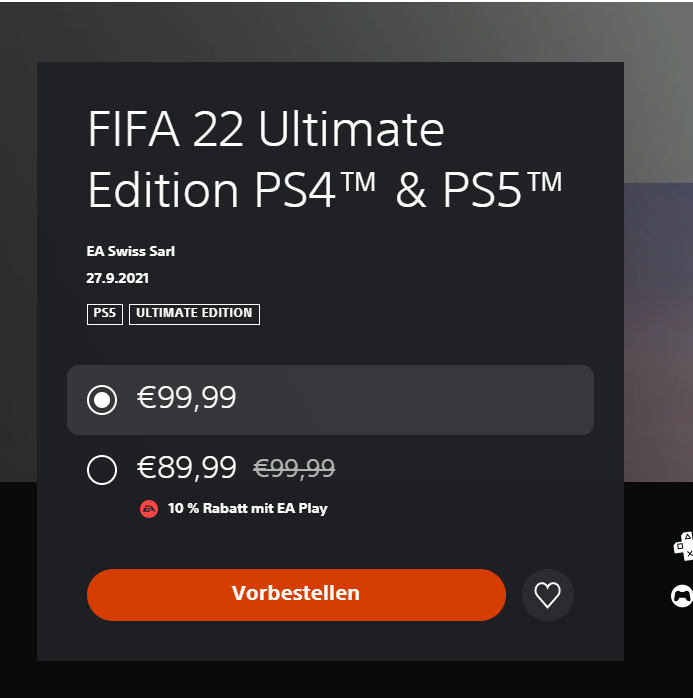Click the €99,99 price text in highlighted row
This screenshot has width=693, height=698.
186,398
